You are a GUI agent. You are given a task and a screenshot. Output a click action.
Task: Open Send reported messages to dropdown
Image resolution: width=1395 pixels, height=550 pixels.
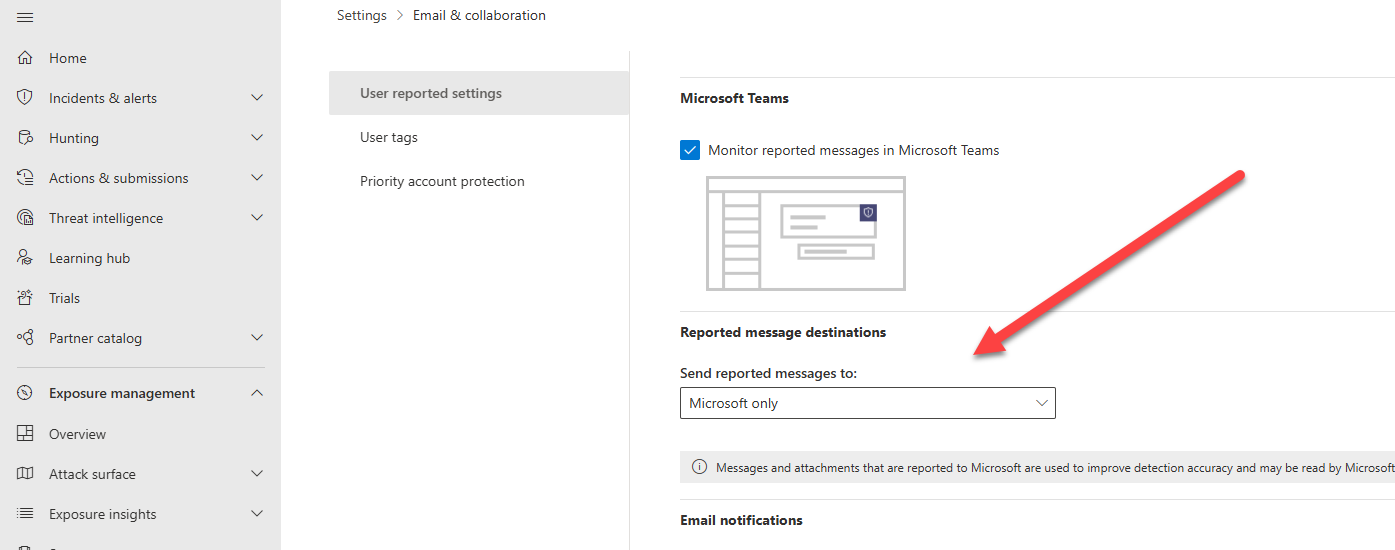pyautogui.click(x=867, y=403)
